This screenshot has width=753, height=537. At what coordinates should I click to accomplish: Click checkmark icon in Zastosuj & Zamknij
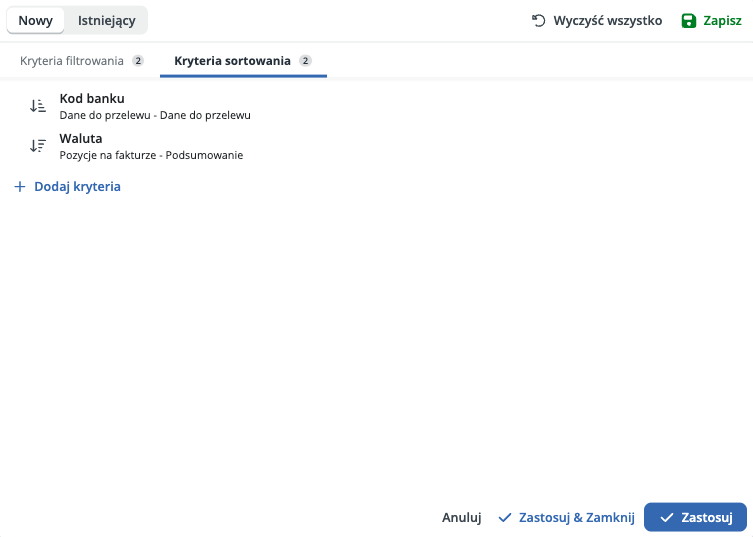coord(505,517)
